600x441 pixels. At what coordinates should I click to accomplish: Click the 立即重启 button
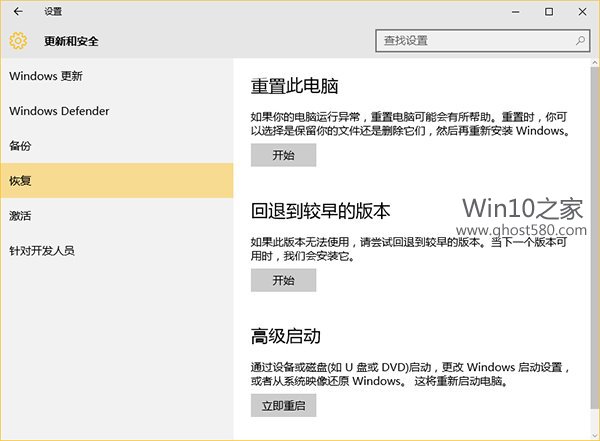(x=283, y=405)
